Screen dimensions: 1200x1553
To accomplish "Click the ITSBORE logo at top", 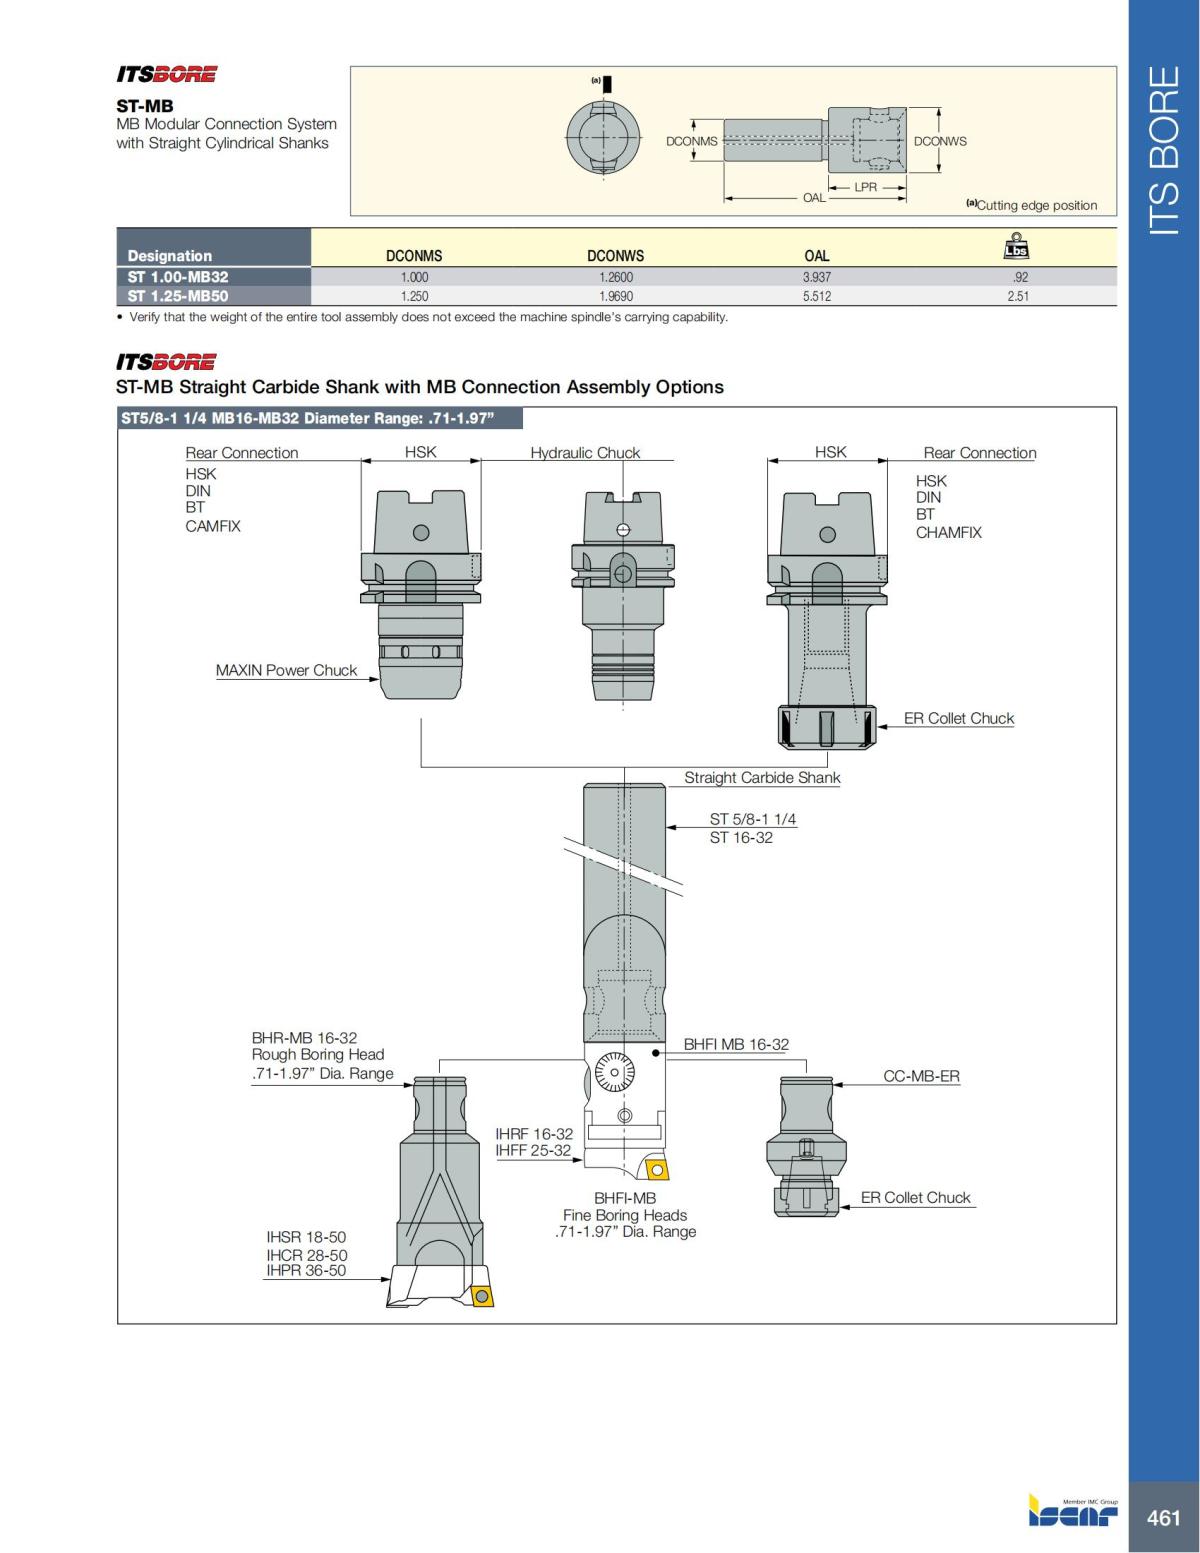I will click(166, 74).
